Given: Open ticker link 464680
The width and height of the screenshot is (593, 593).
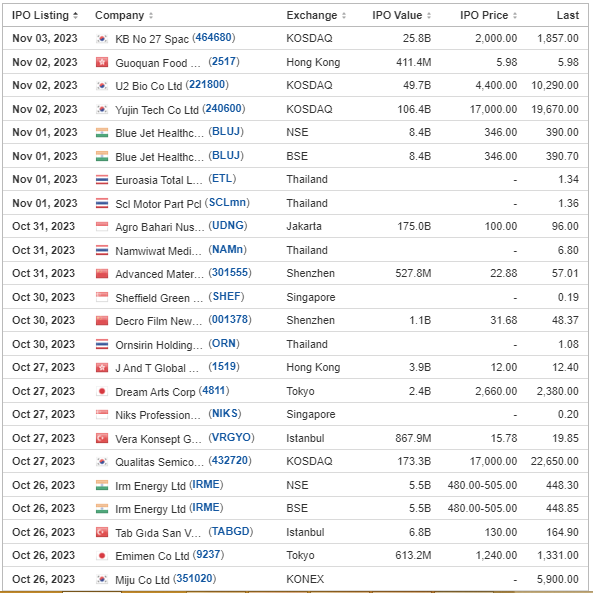Looking at the screenshot, I should coord(214,37).
